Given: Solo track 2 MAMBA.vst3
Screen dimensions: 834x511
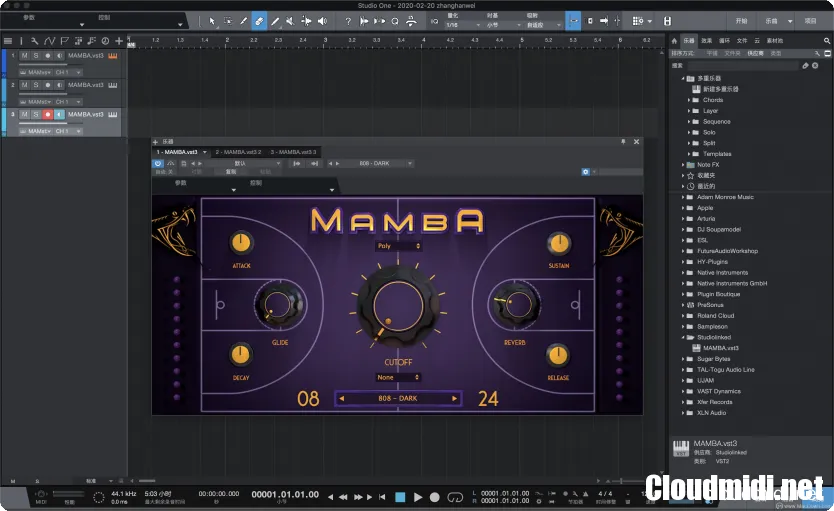Looking at the screenshot, I should click(36, 85).
